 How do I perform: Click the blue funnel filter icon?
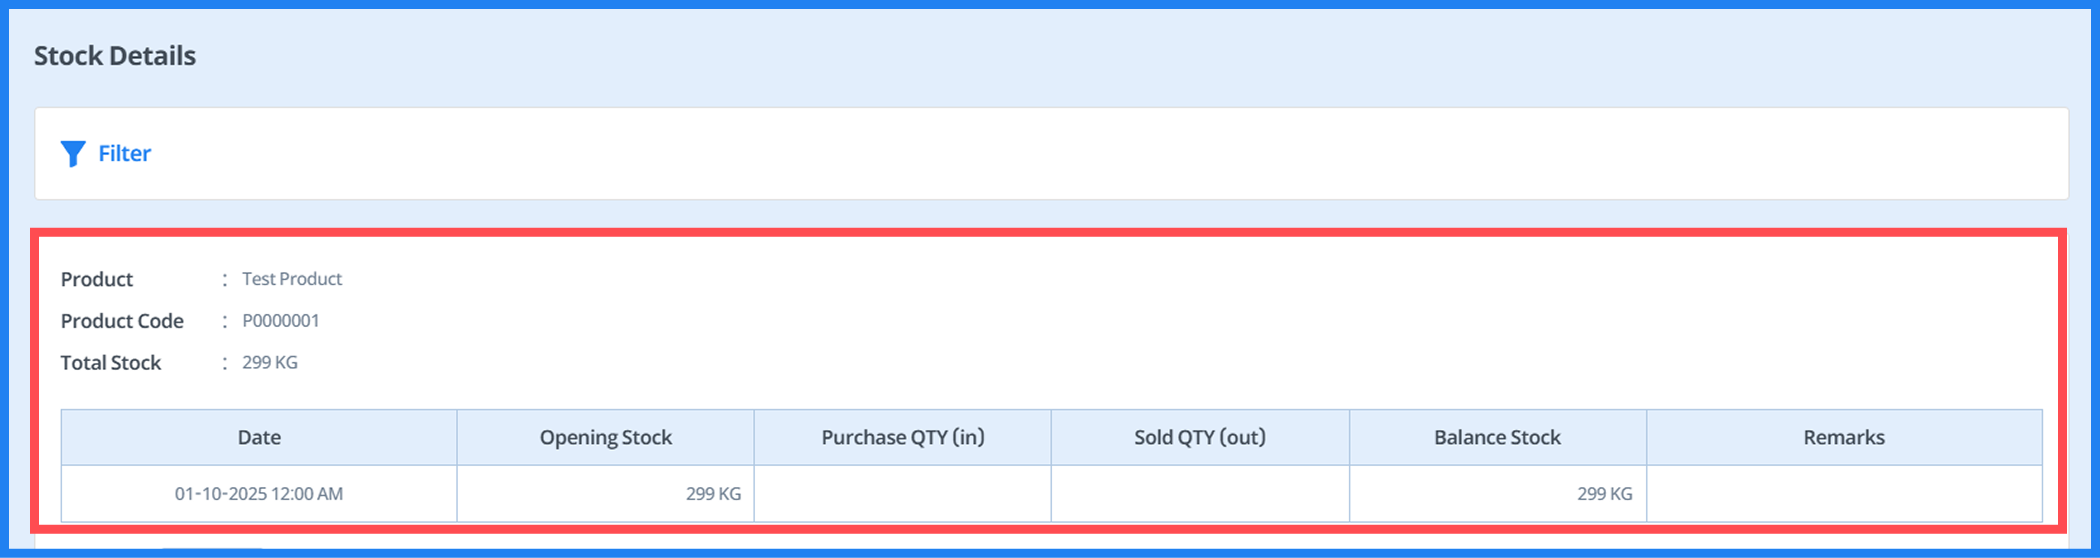coord(73,154)
